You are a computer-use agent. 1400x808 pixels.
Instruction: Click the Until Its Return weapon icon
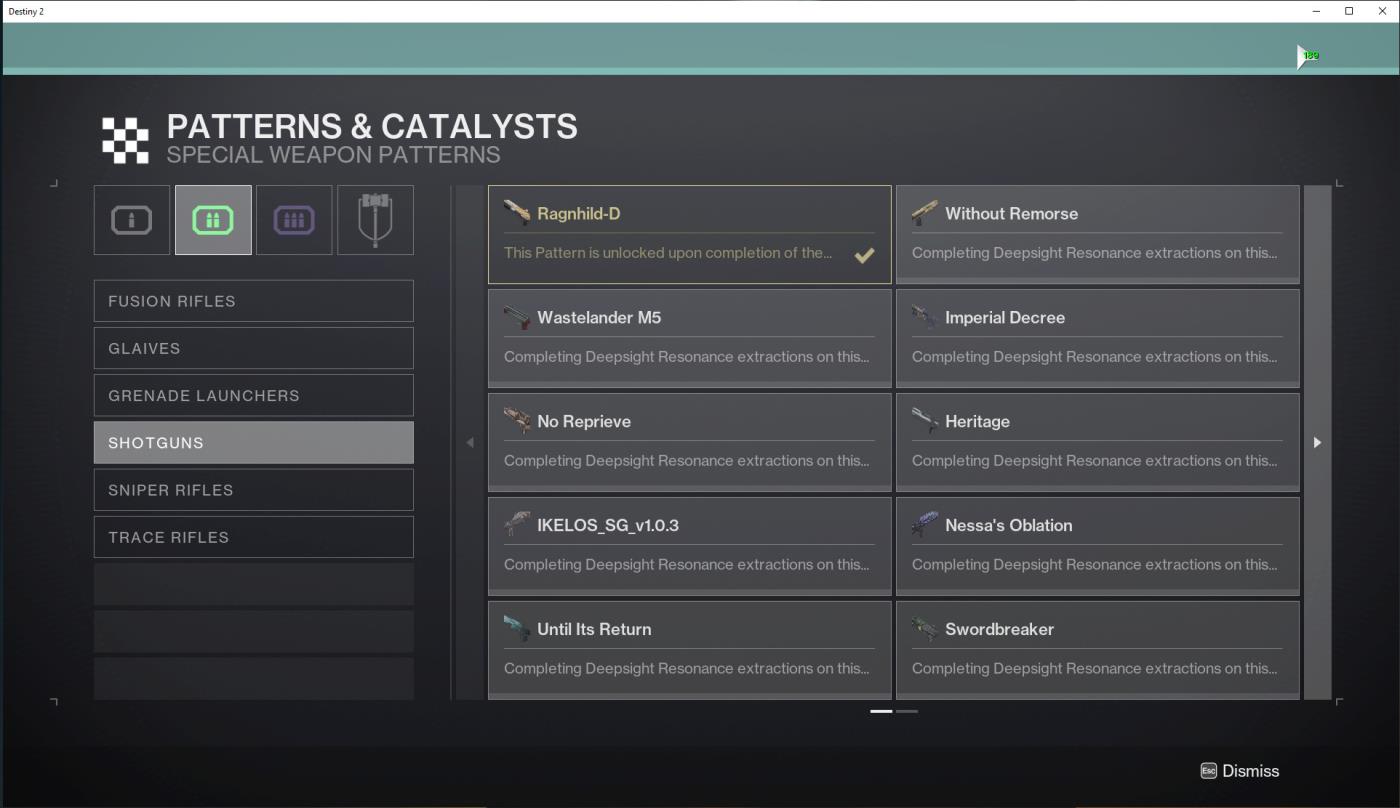pos(517,629)
